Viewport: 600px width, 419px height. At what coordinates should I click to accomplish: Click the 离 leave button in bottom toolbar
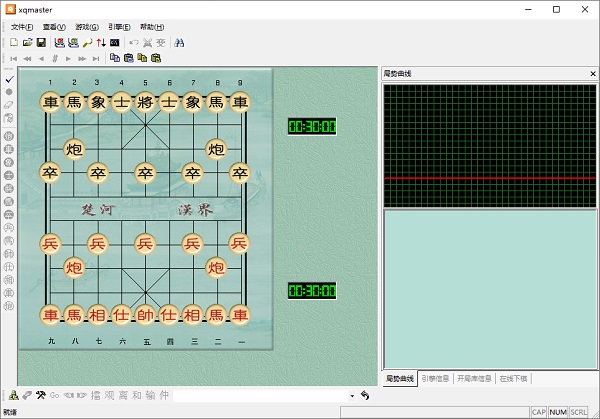(x=123, y=395)
